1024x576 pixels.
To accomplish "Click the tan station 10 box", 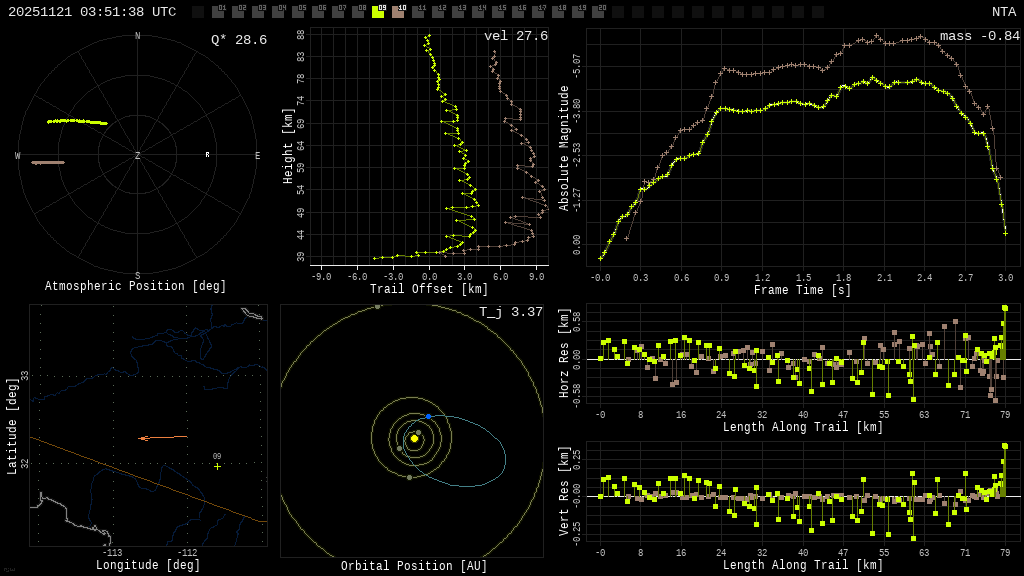I will 398,12.
